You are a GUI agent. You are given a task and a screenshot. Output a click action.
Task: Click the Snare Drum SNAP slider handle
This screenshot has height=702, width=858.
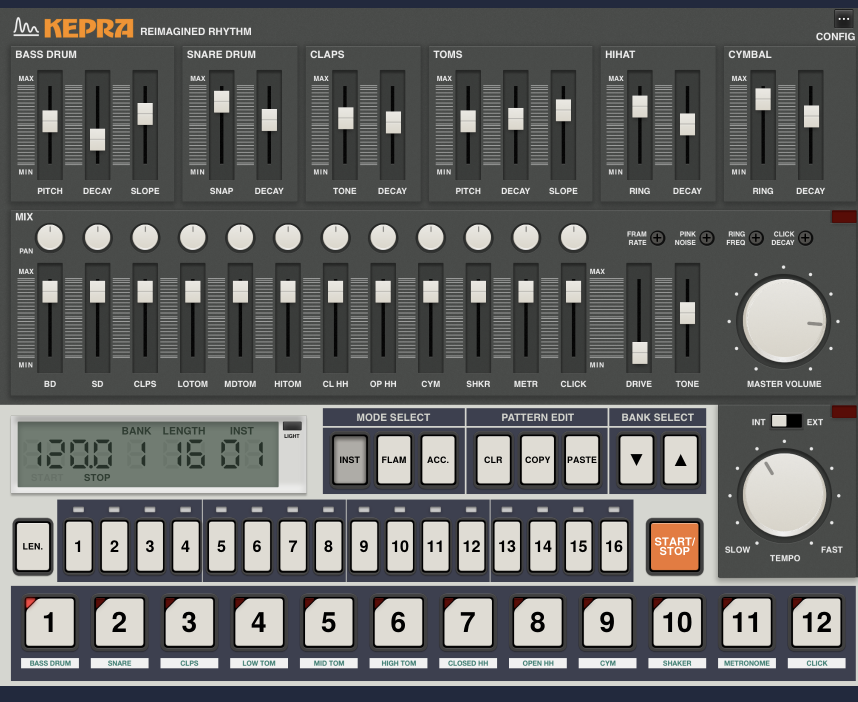[222, 102]
